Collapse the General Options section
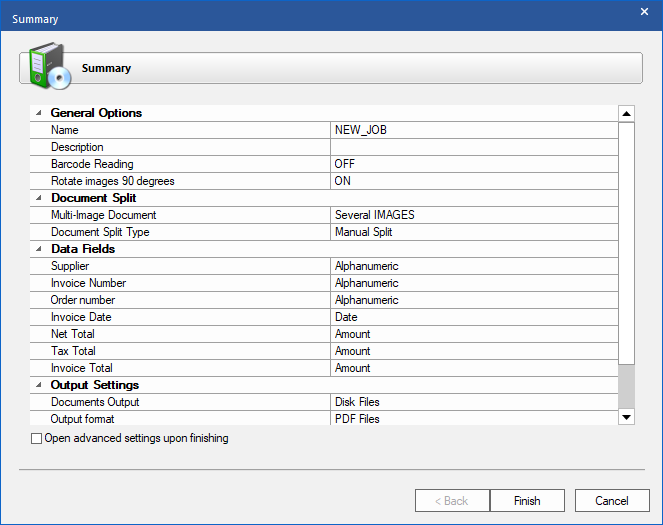 (x=38, y=113)
